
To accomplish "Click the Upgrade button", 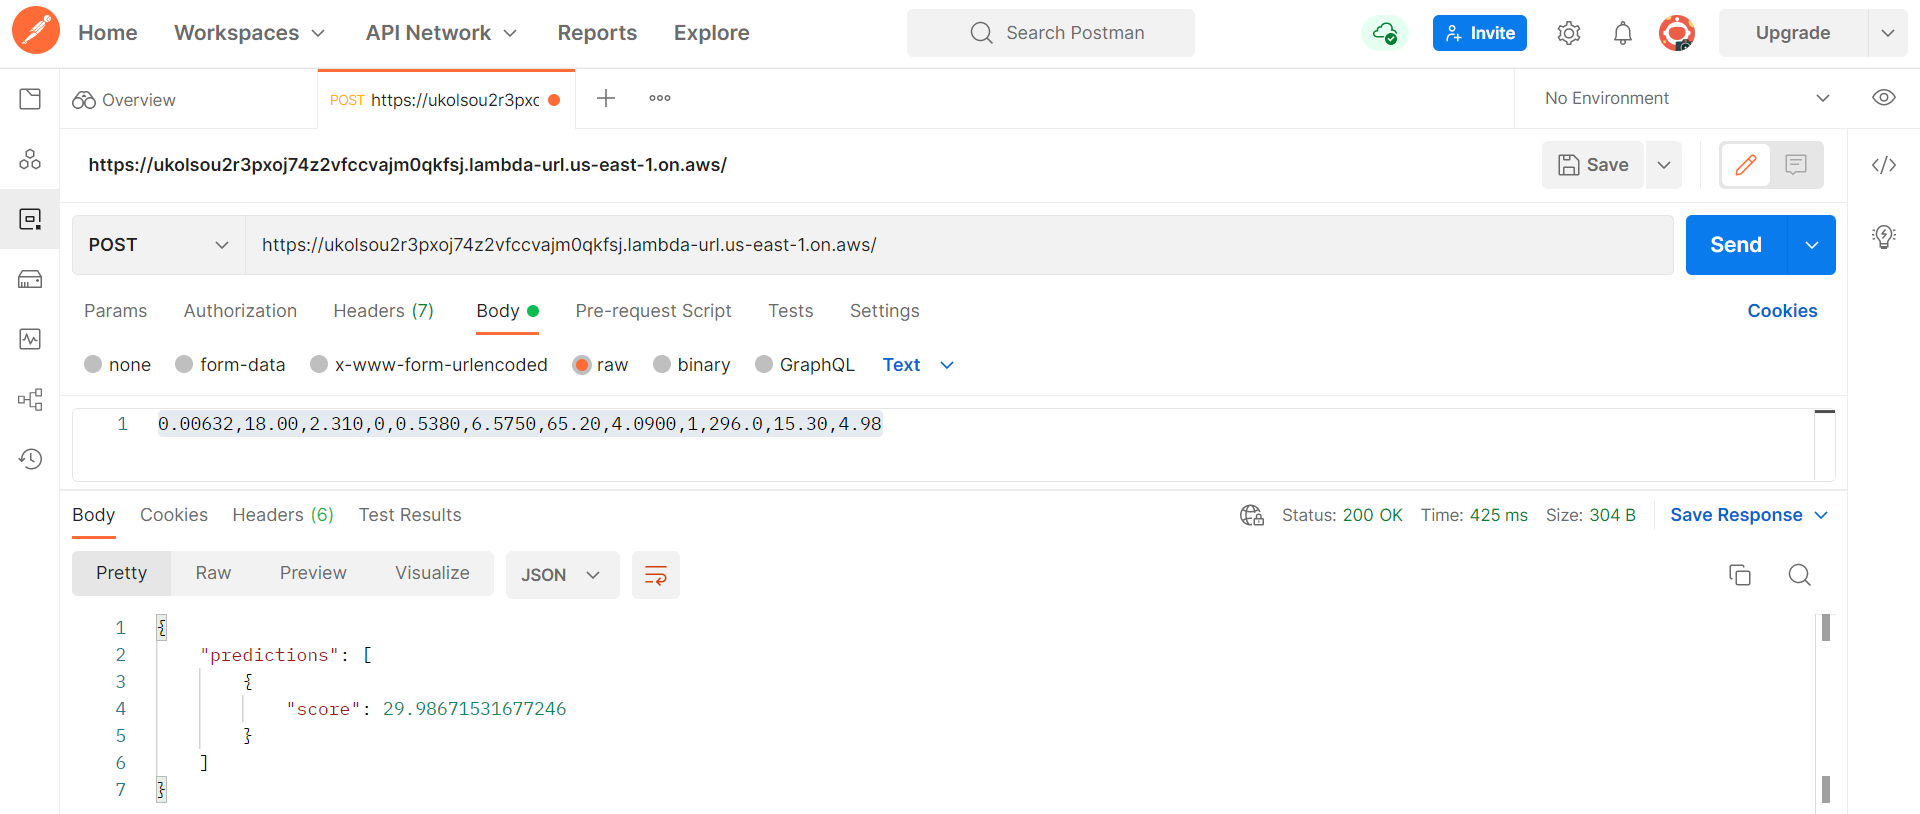I will [1793, 33].
